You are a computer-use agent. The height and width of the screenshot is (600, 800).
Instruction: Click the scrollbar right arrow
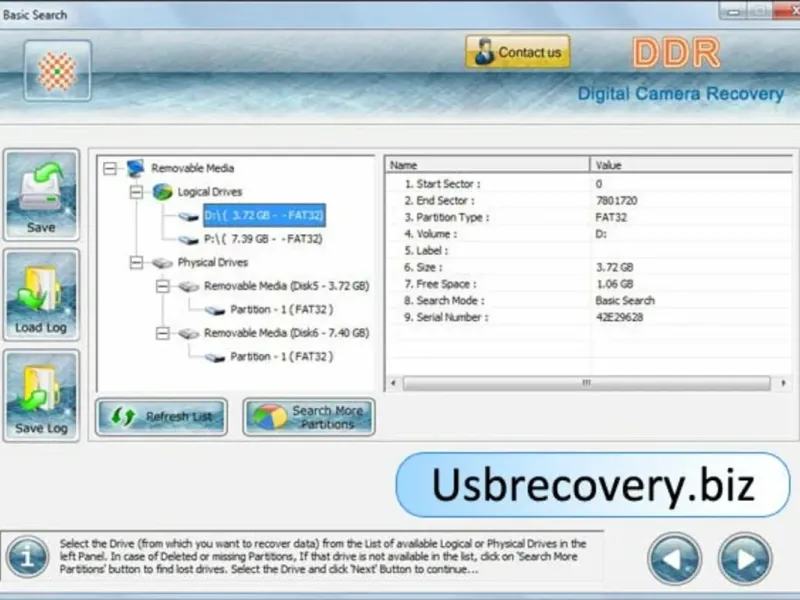pos(783,383)
